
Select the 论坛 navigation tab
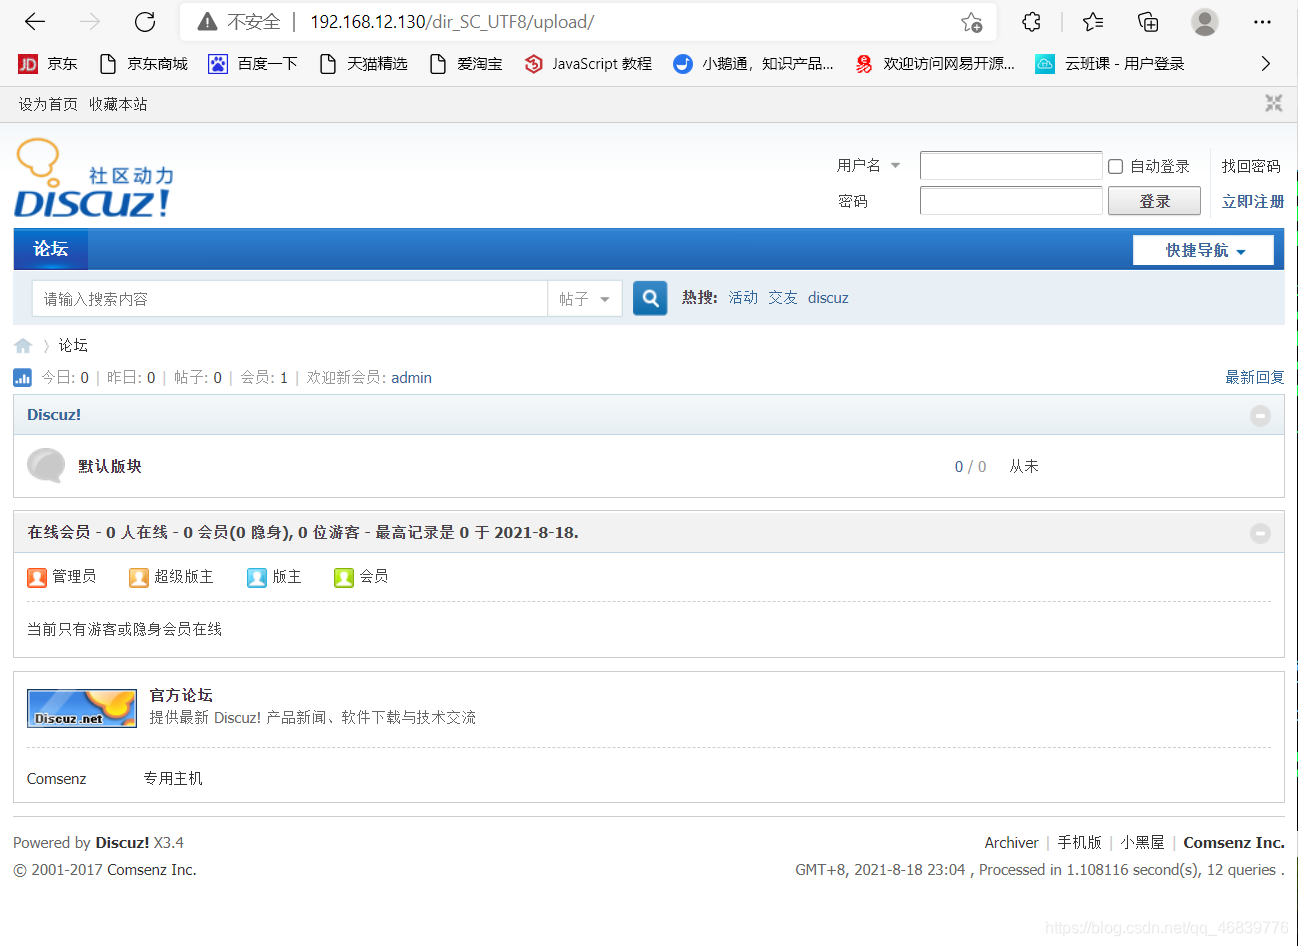(x=51, y=249)
